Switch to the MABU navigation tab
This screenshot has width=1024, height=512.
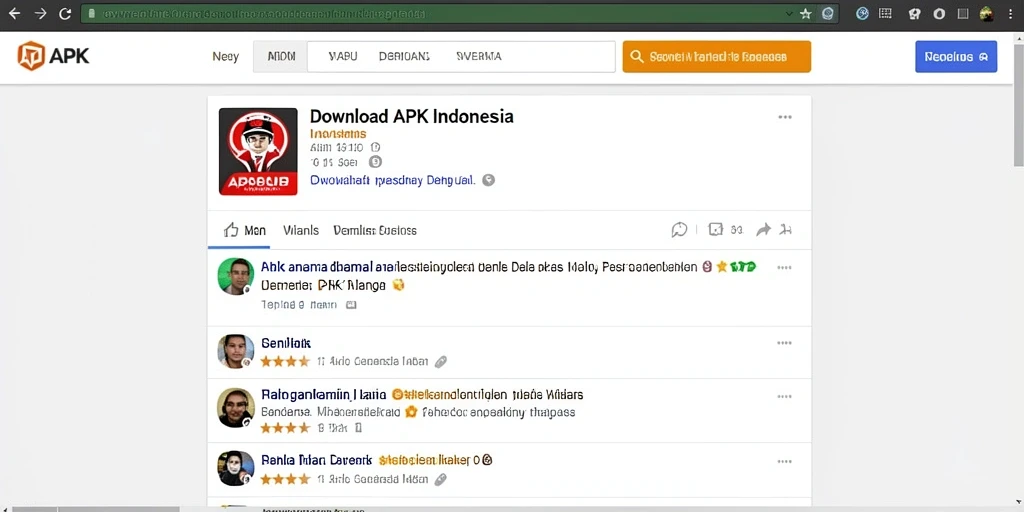coord(342,57)
